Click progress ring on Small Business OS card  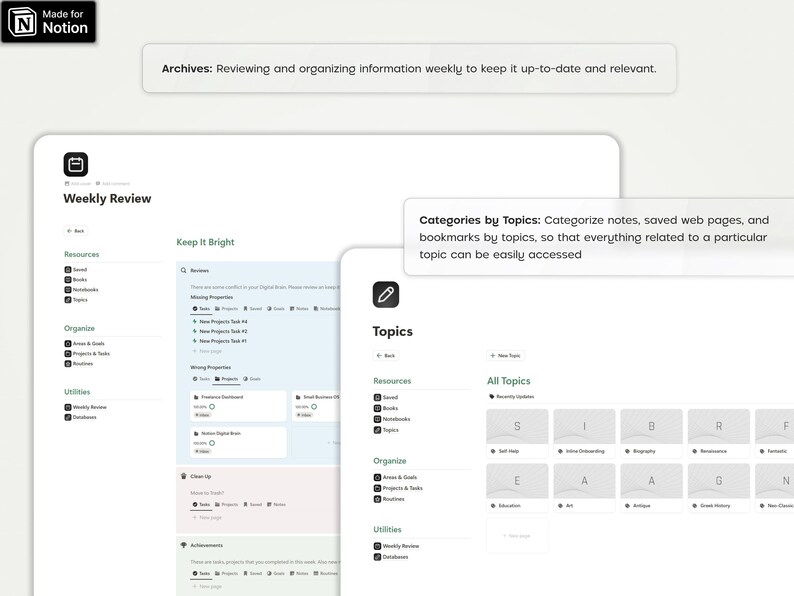(x=314, y=407)
